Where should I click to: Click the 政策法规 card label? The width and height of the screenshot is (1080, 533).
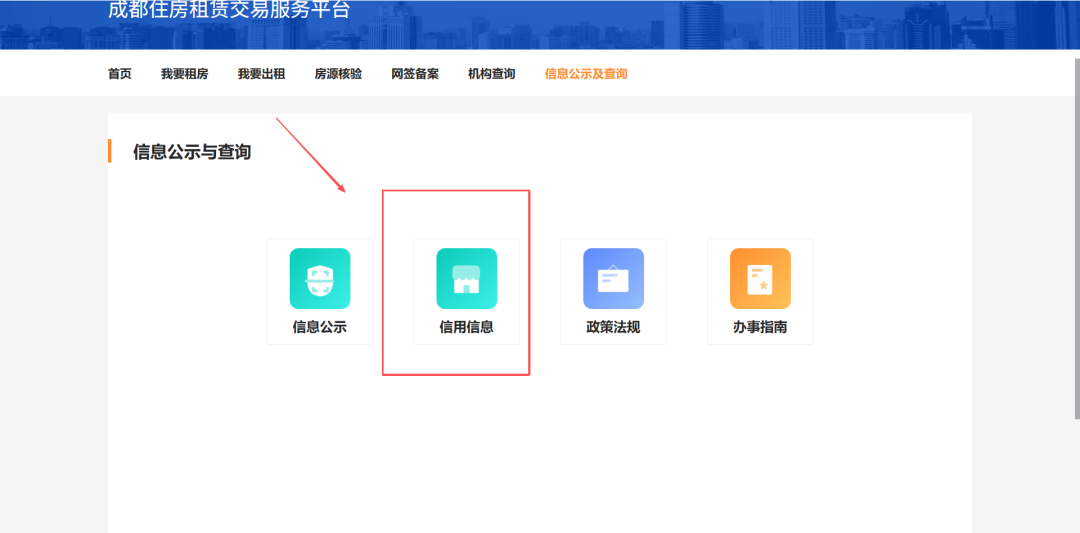coord(613,327)
